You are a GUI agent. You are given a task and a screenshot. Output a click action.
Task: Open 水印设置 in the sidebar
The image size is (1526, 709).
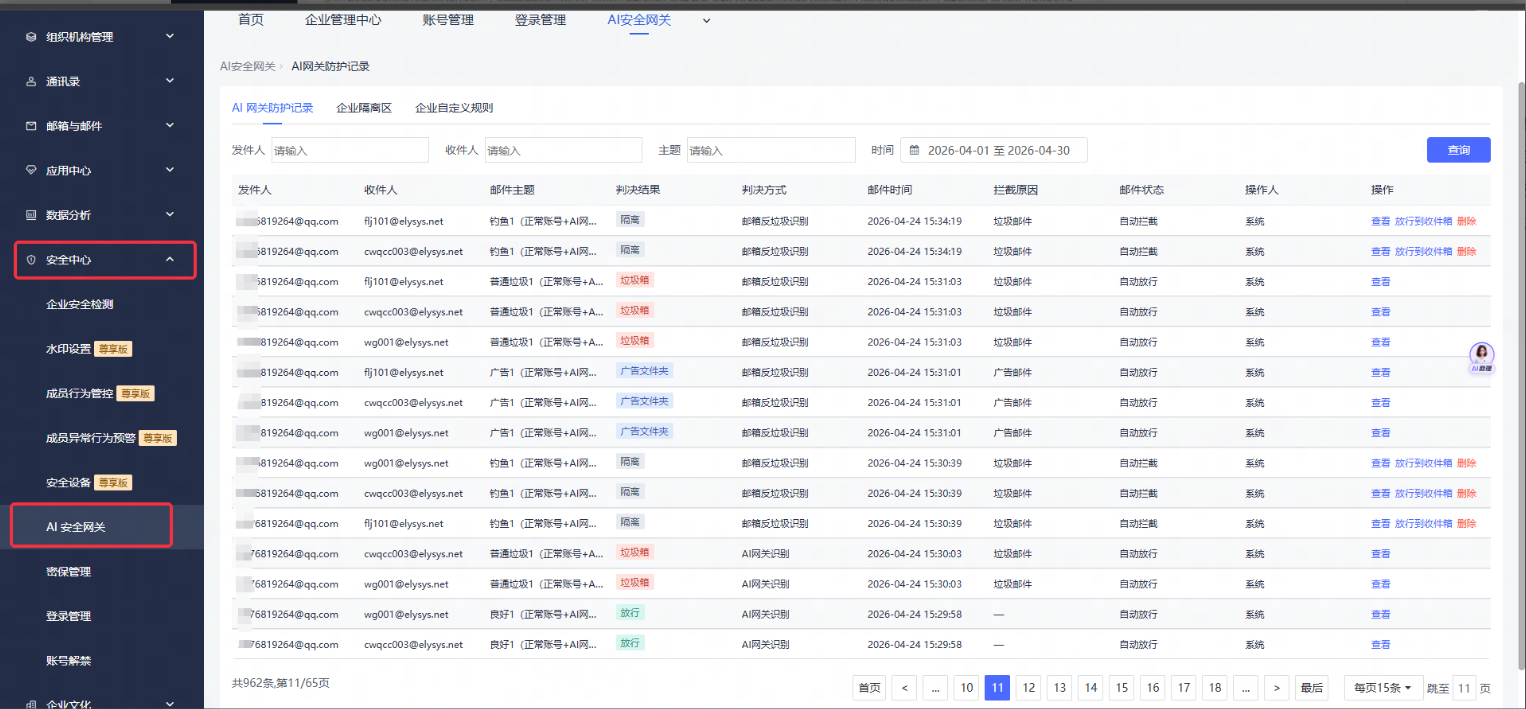click(68, 349)
